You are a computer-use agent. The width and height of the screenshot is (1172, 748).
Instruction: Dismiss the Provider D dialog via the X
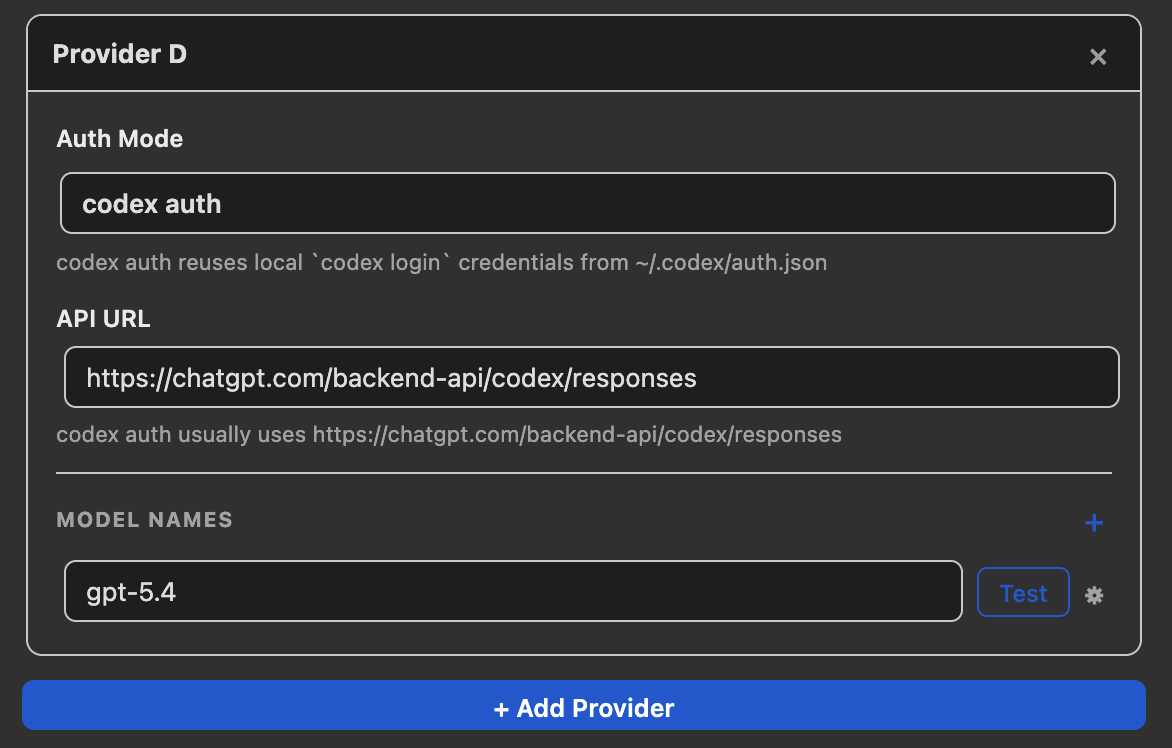click(1097, 56)
